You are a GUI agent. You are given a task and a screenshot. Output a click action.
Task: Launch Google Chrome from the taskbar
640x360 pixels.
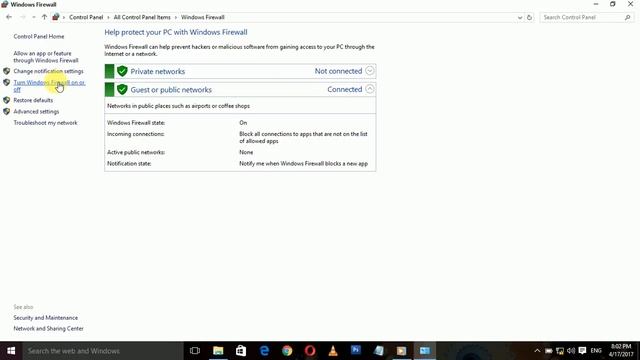pos(287,351)
